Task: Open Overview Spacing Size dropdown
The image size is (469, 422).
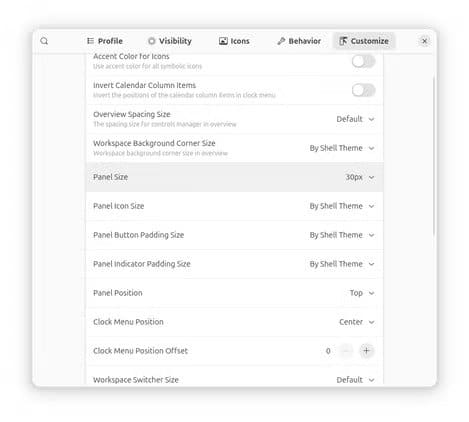Action: [355, 119]
